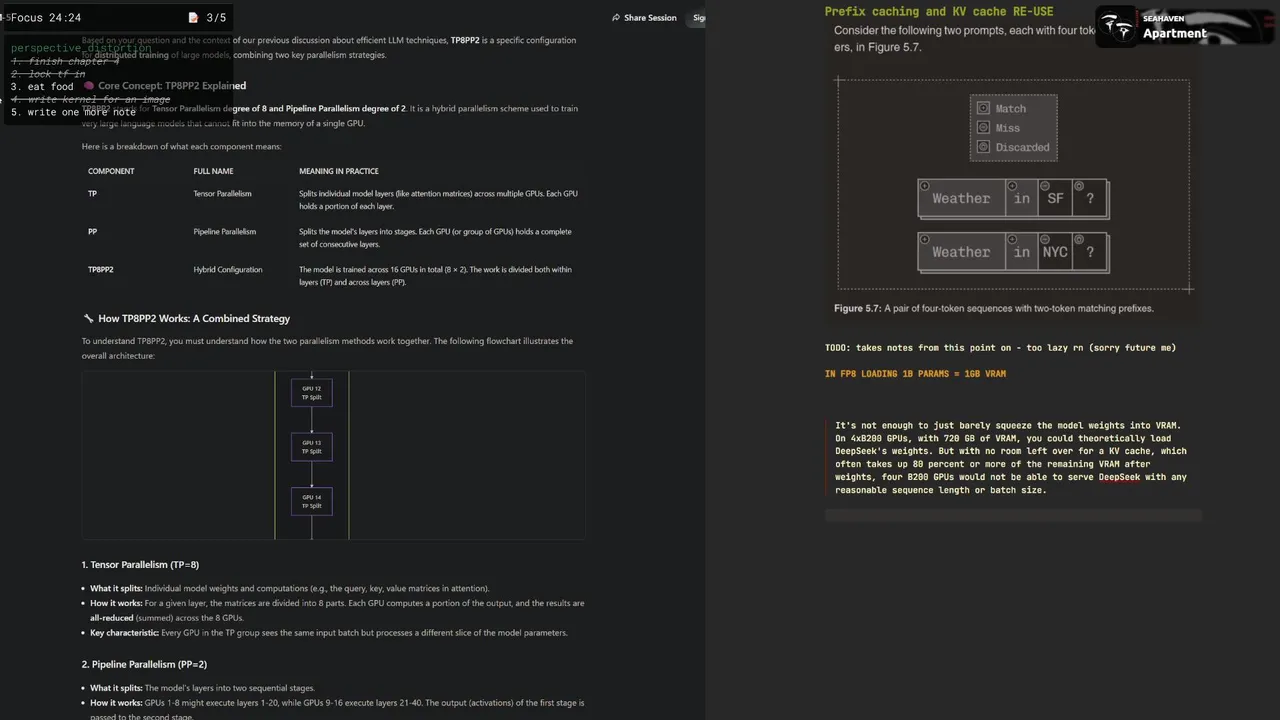Image resolution: width=1280 pixels, height=720 pixels.
Task: Click the 'Pipeline Parallelism' full name cell
Action: [x=225, y=231]
